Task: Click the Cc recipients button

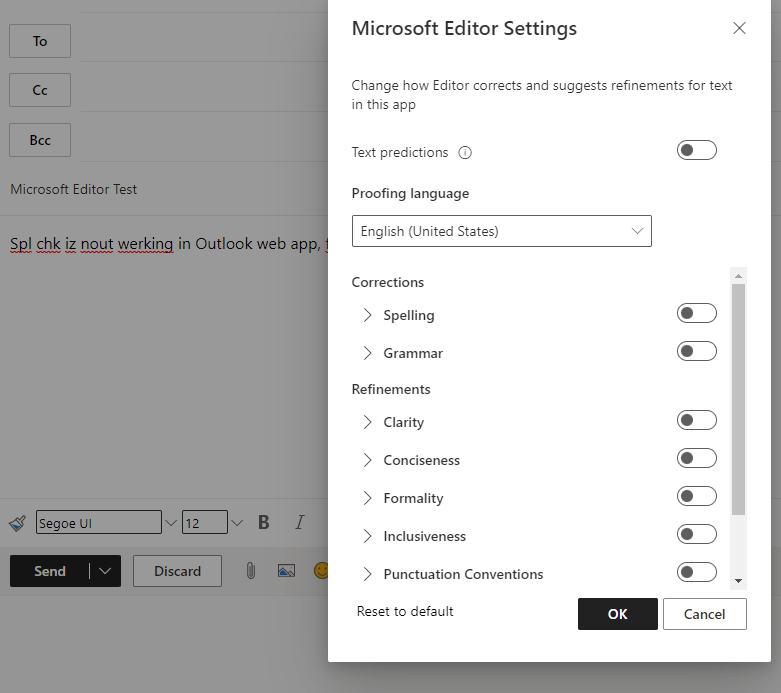Action: click(40, 90)
